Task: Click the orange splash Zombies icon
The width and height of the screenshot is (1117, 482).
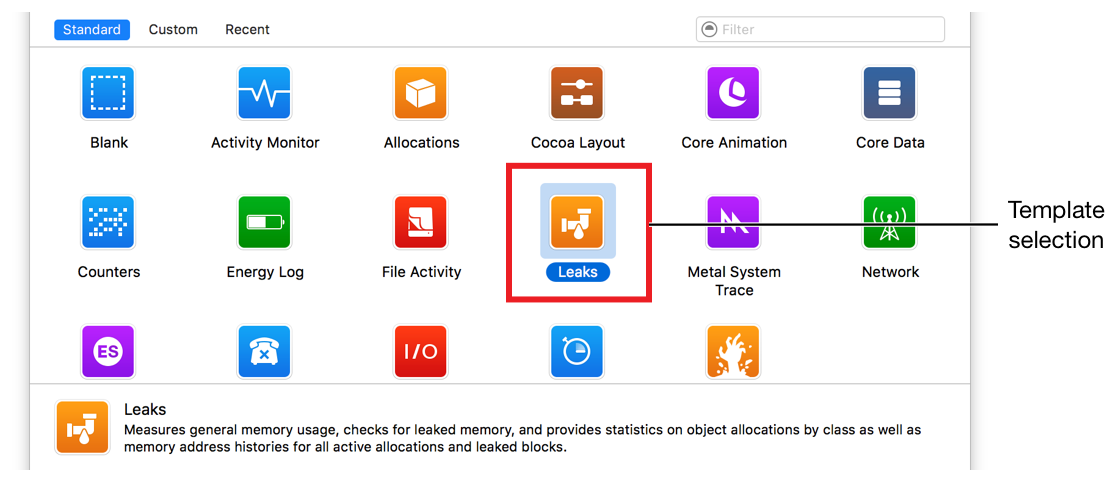Action: (x=733, y=352)
